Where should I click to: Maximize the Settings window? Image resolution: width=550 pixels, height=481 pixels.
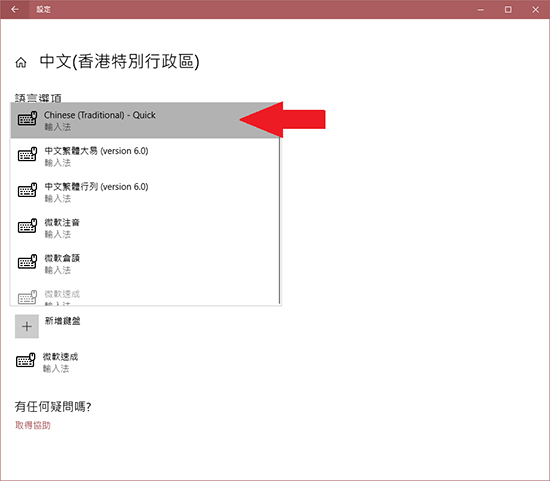pos(508,9)
